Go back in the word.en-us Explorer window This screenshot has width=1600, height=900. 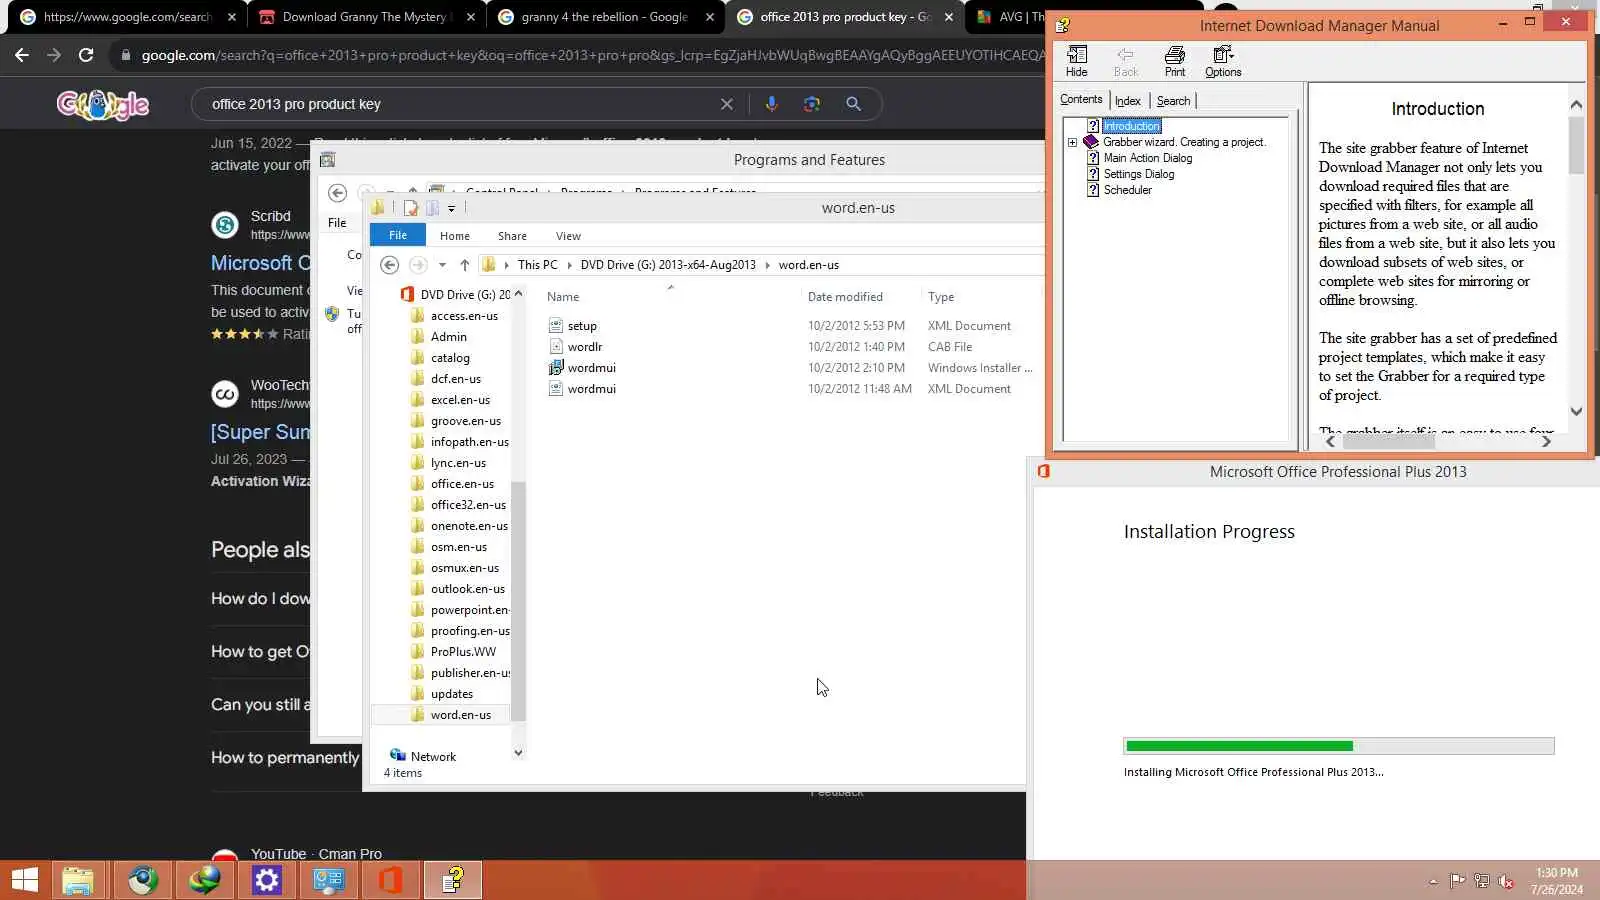pyautogui.click(x=390, y=265)
